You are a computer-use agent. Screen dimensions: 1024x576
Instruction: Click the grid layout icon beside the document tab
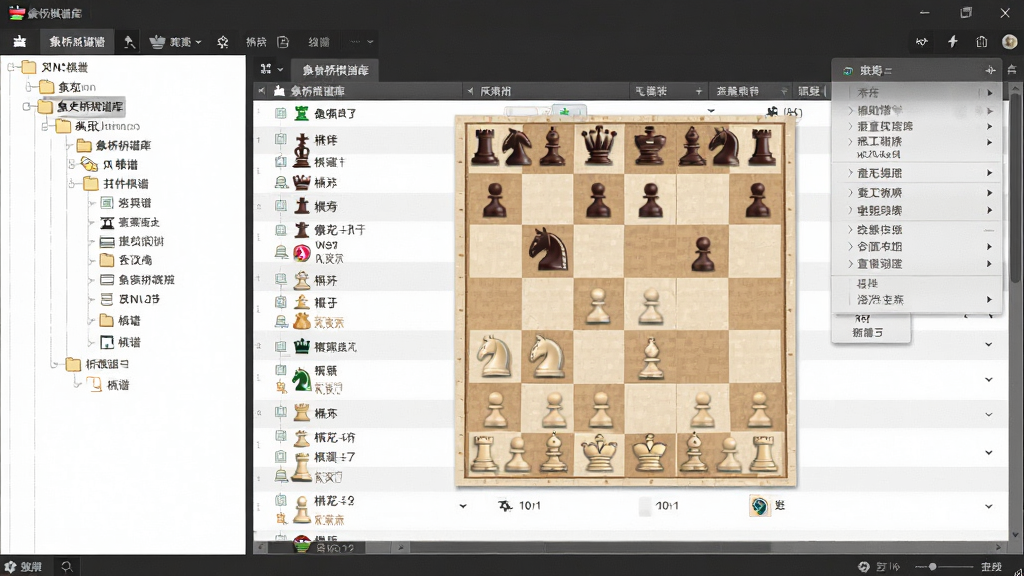coord(266,69)
